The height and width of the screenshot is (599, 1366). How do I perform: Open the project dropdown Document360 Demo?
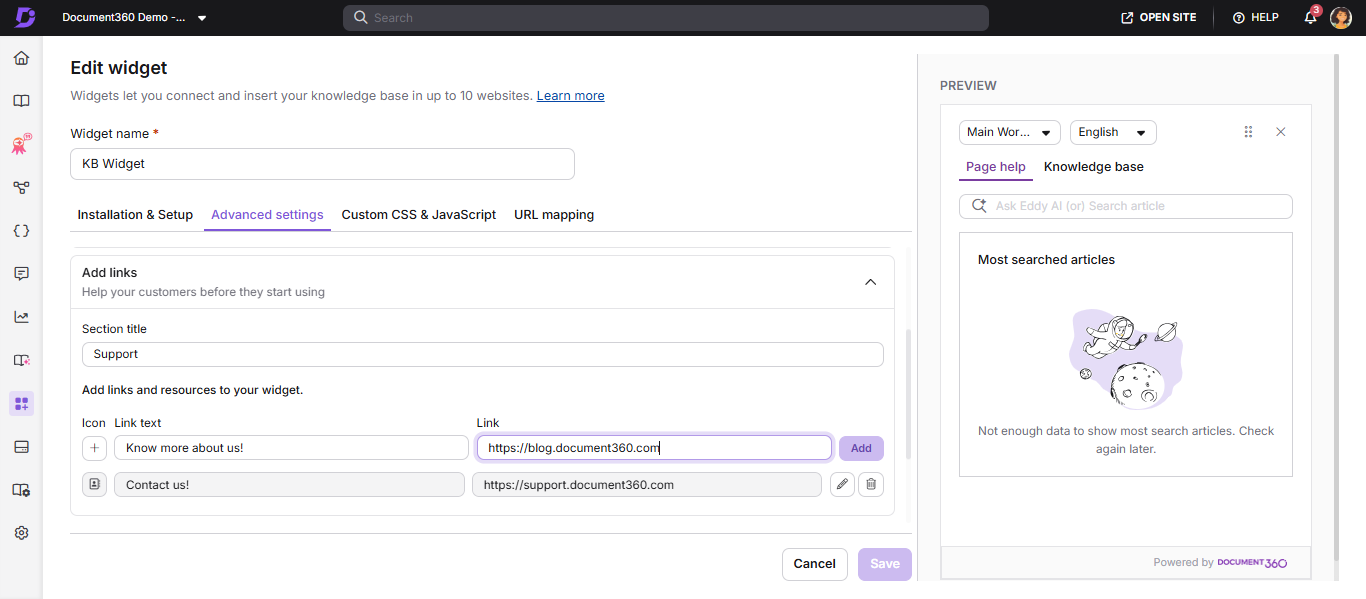pos(134,18)
